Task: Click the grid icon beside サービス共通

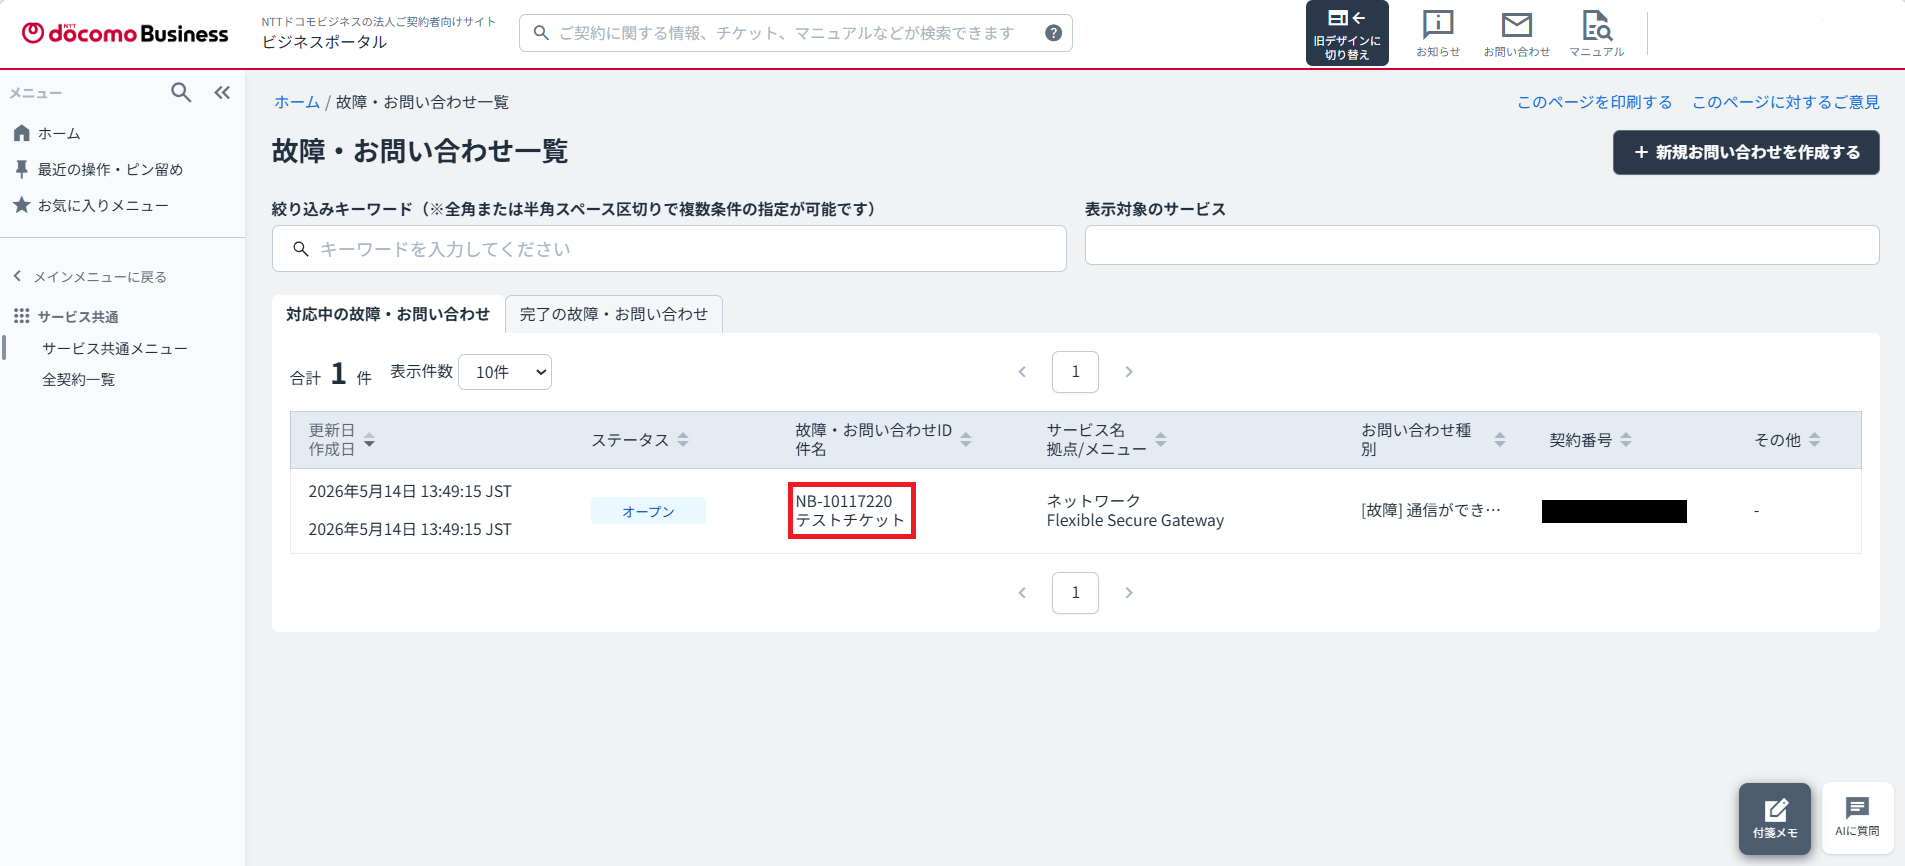Action: click(x=21, y=316)
